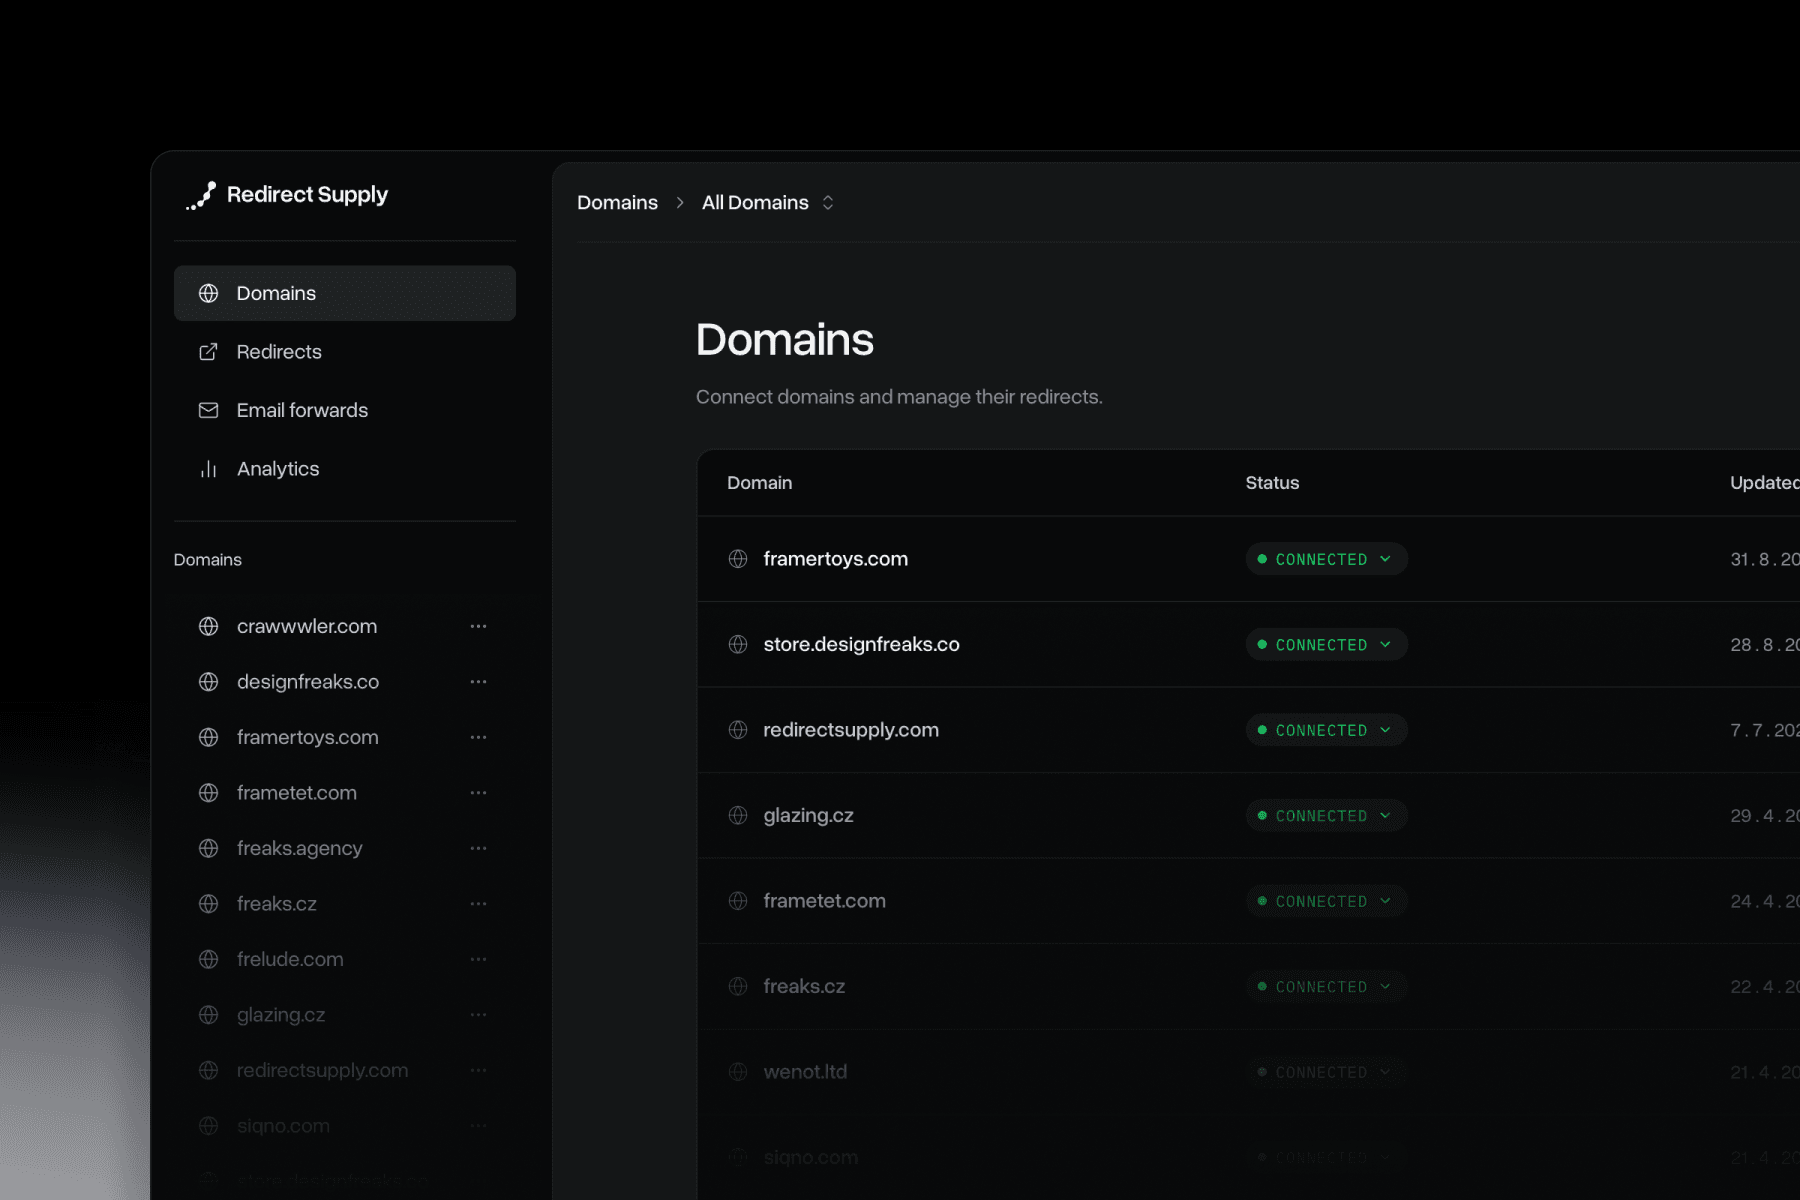Open more options for sidebar freaks.cz
This screenshot has height=1200, width=1800.
[478, 904]
